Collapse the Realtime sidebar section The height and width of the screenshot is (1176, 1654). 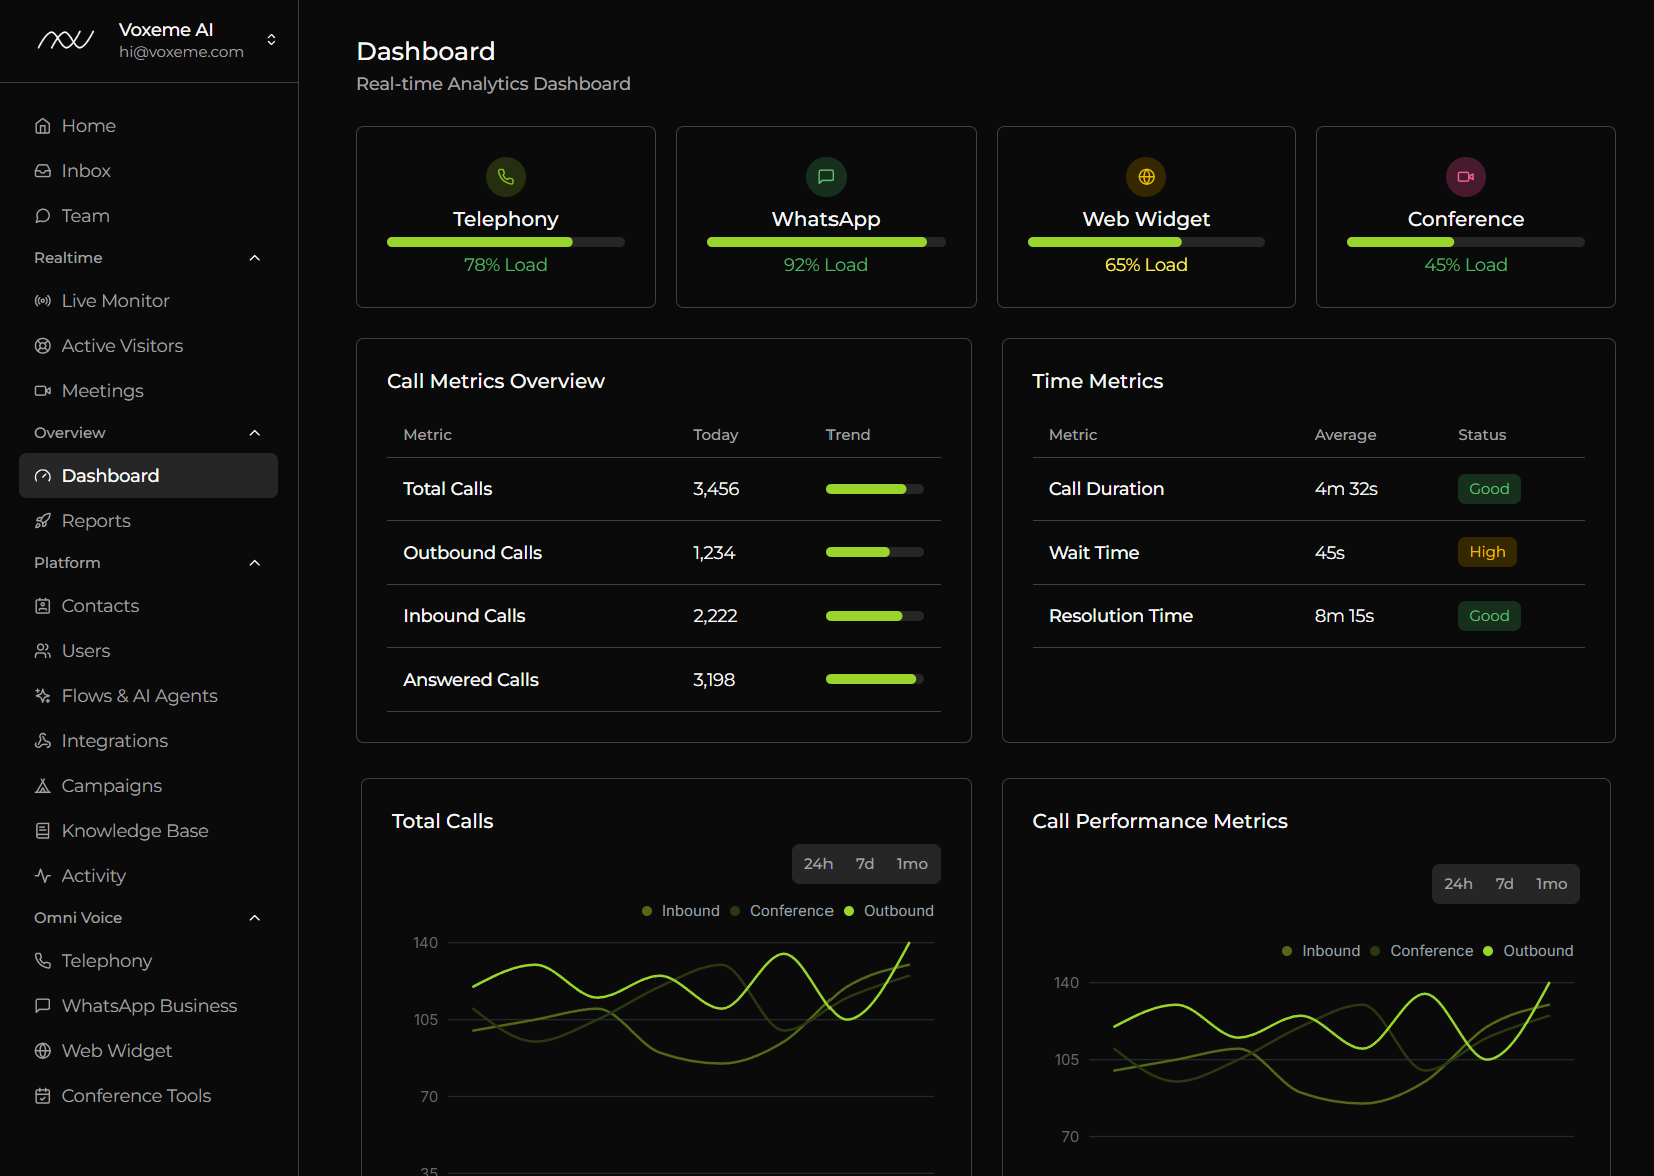point(255,257)
